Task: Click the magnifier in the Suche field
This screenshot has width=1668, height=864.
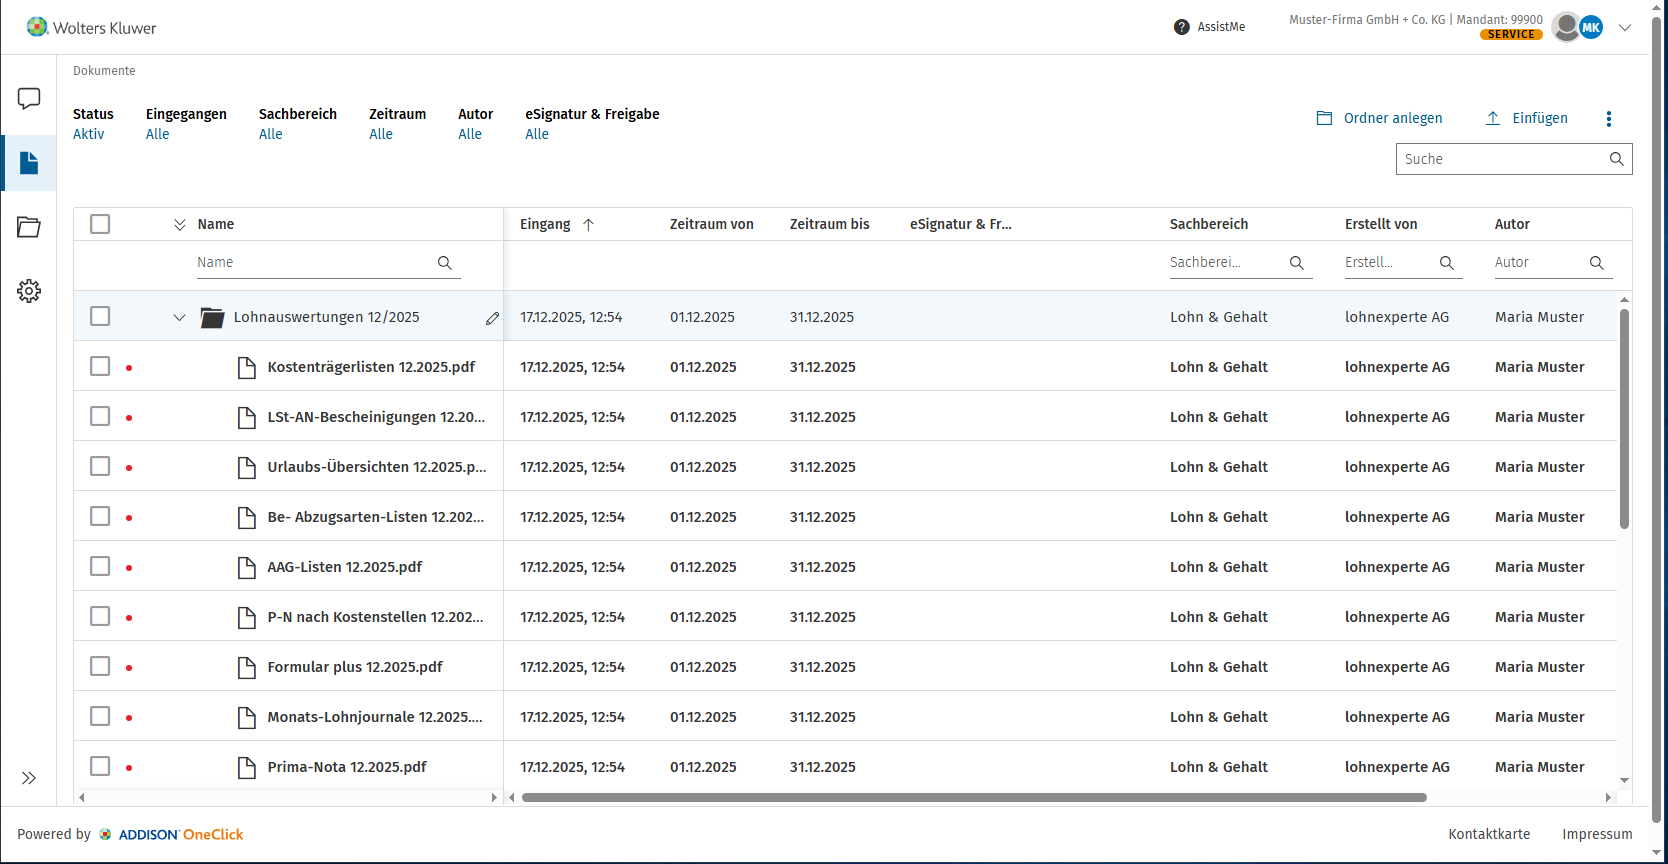Action: 1616,159
